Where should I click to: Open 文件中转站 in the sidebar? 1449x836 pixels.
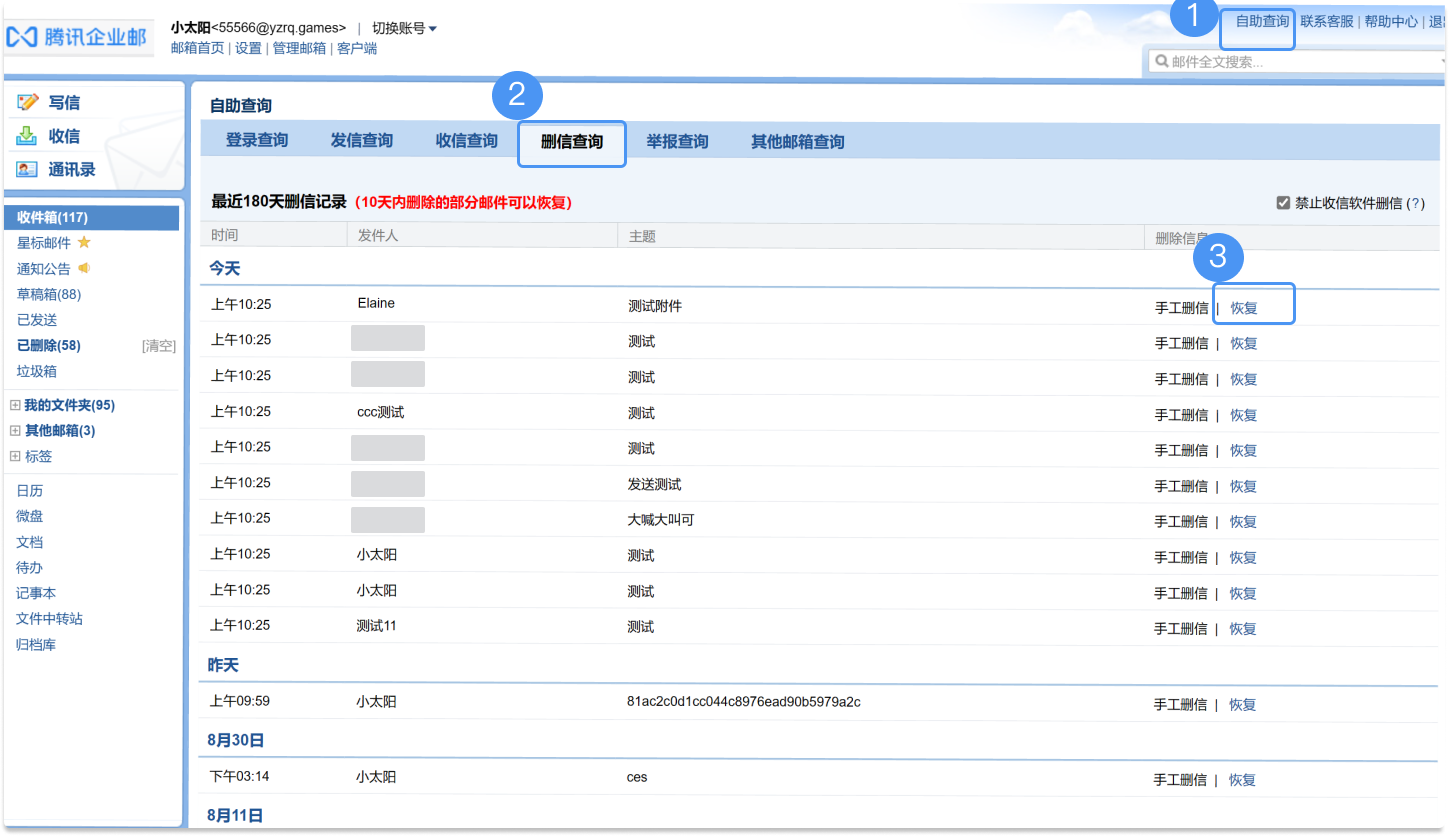50,619
